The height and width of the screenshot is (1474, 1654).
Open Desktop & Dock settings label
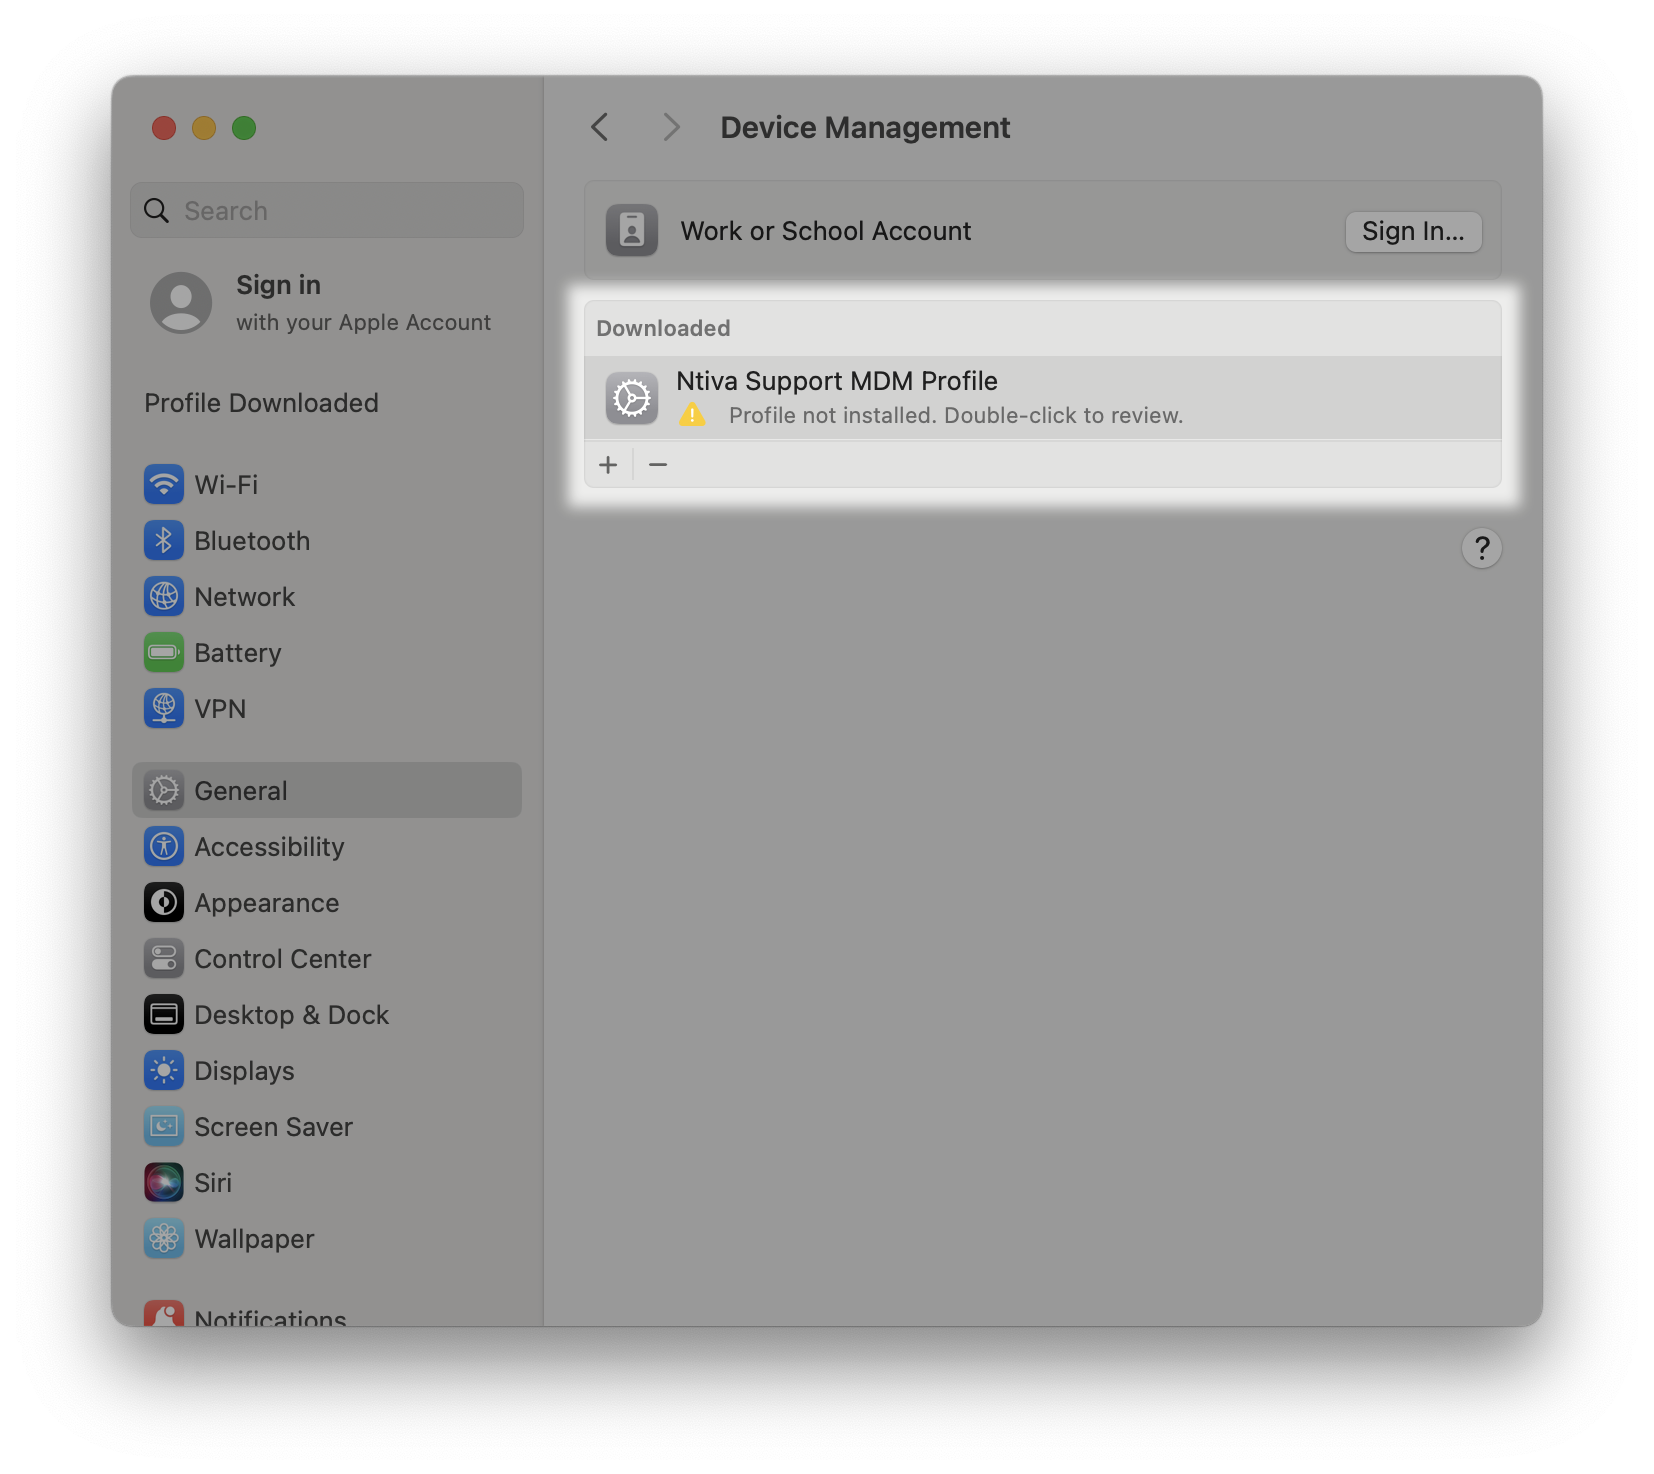[x=292, y=1015]
